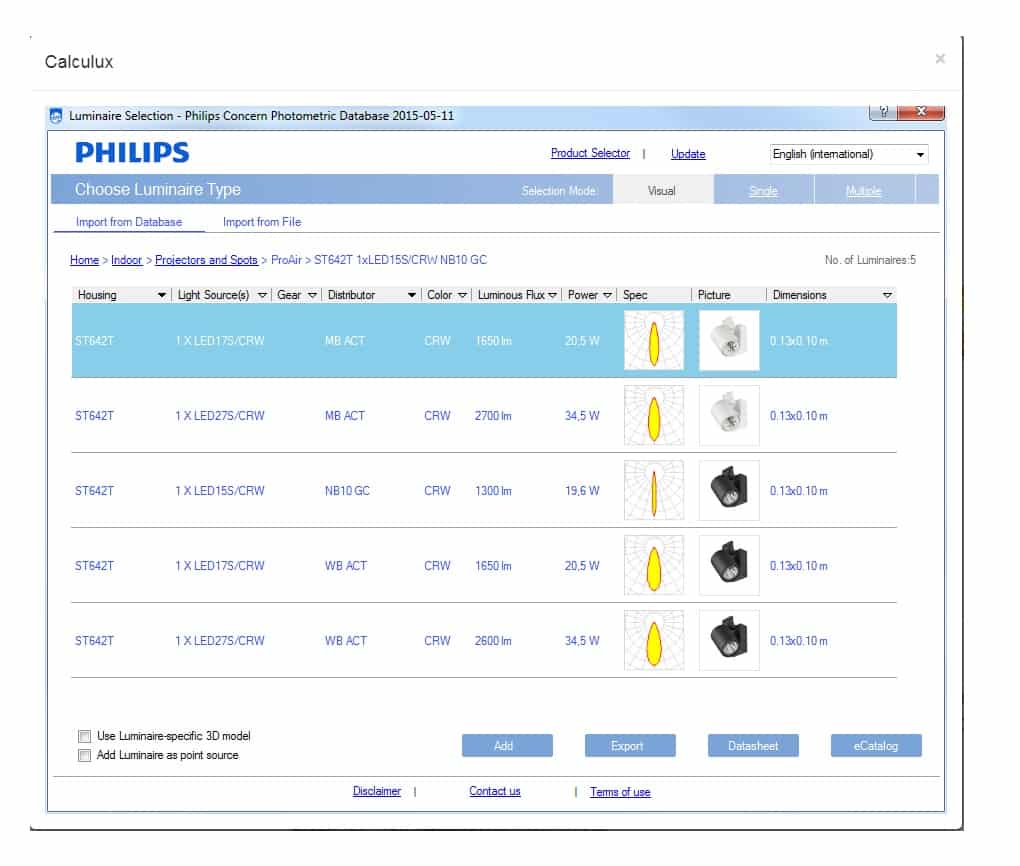Click the Projectors and Spots breadcrumb link
The width and height of the screenshot is (1020, 866).
pos(206,260)
